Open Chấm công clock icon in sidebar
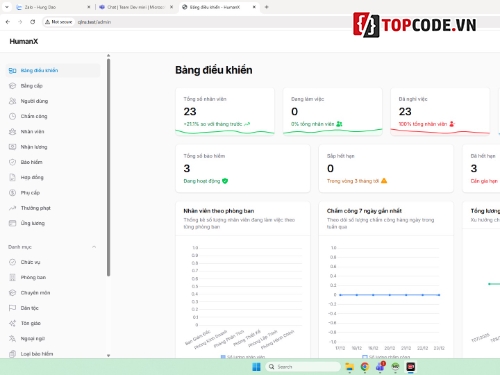The height and width of the screenshot is (375, 500). [x=12, y=116]
